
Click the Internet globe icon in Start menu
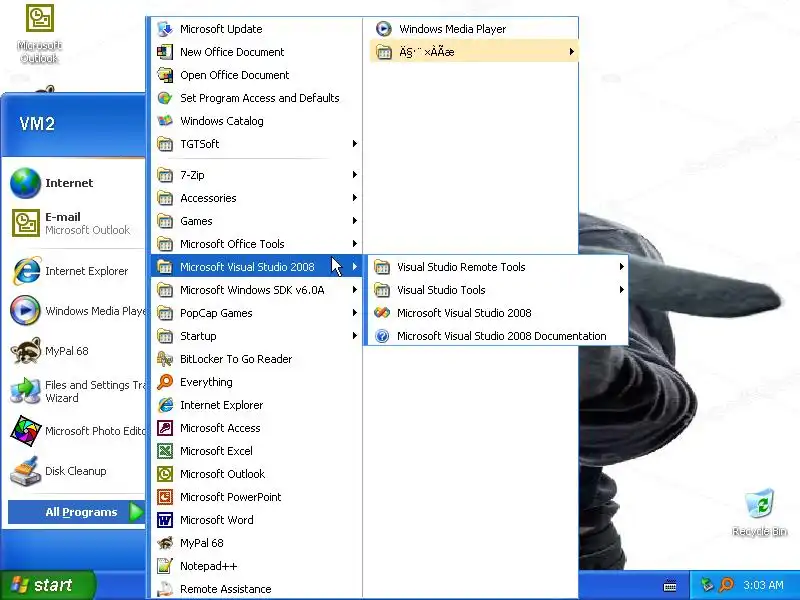coord(26,183)
